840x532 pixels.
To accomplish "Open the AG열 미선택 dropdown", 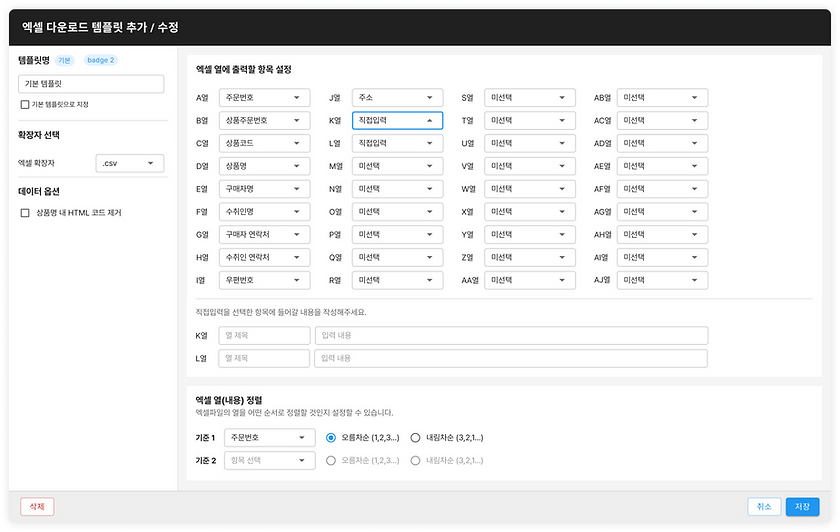I will click(x=662, y=212).
